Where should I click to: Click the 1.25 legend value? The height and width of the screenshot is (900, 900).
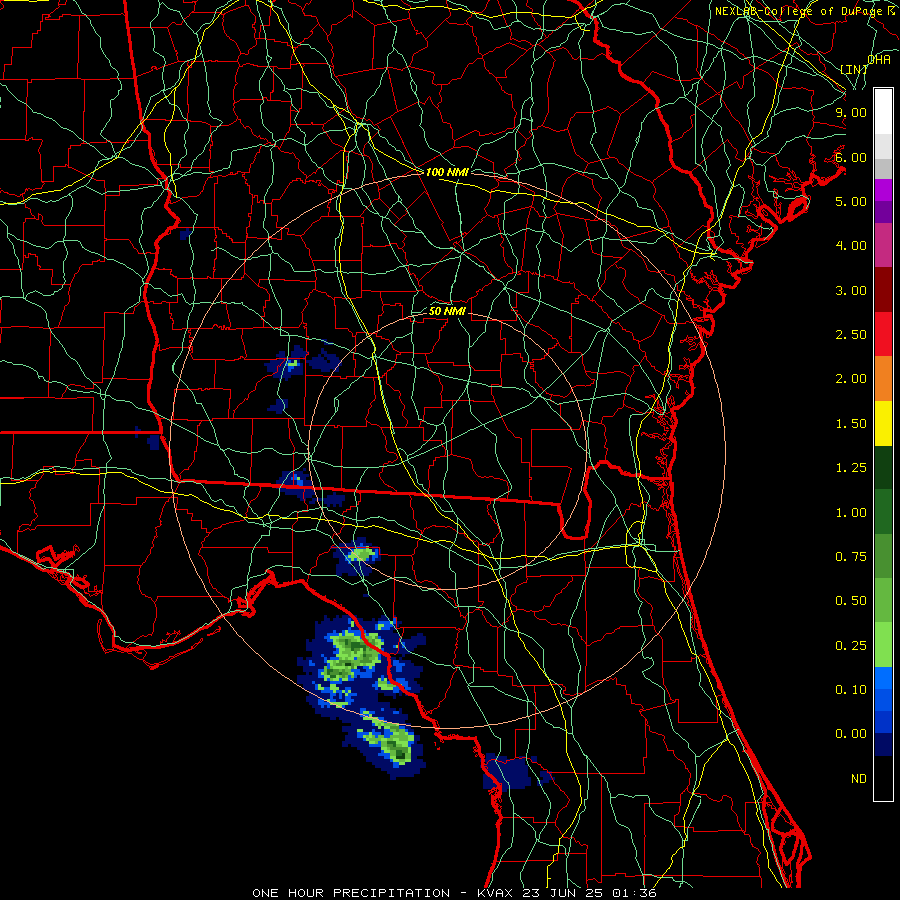[851, 468]
